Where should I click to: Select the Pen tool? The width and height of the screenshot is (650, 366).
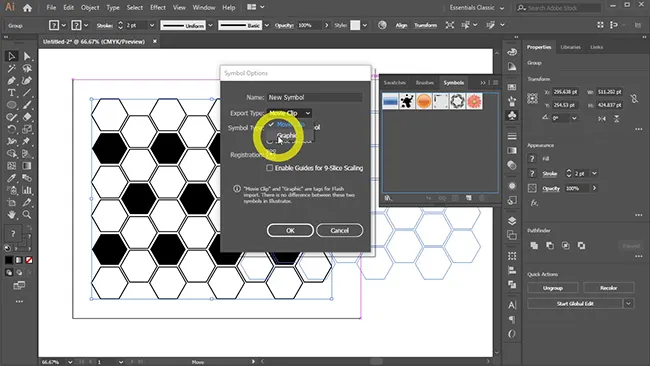[11, 80]
